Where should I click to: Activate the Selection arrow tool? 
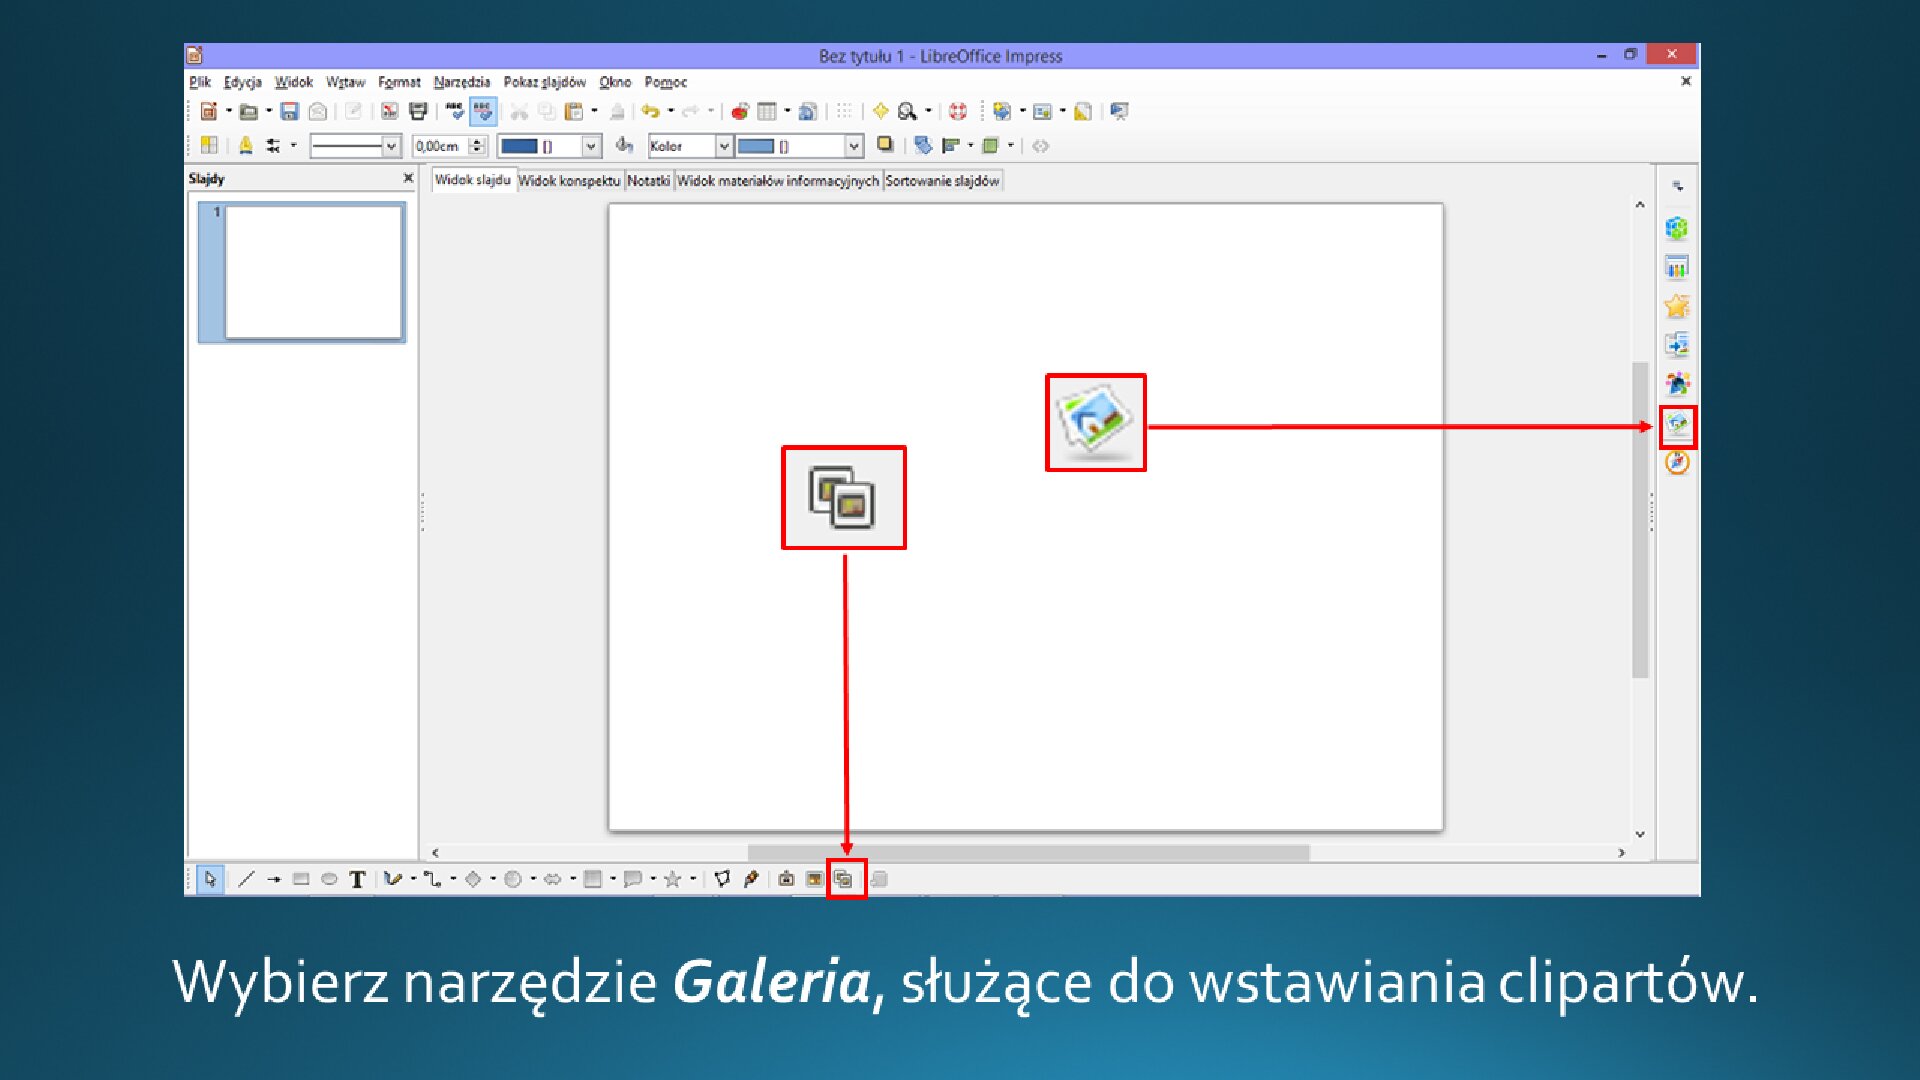(x=212, y=879)
